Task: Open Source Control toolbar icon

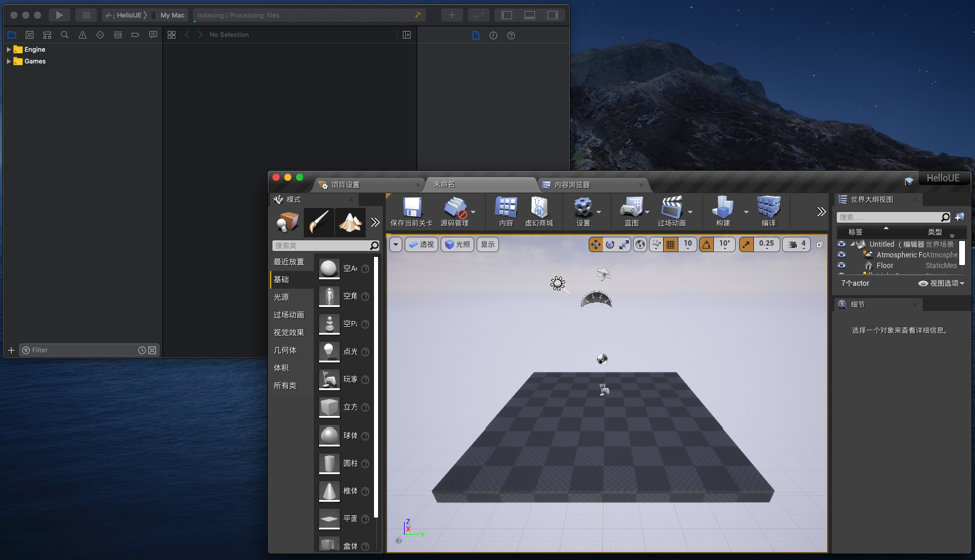Action: [x=456, y=207]
